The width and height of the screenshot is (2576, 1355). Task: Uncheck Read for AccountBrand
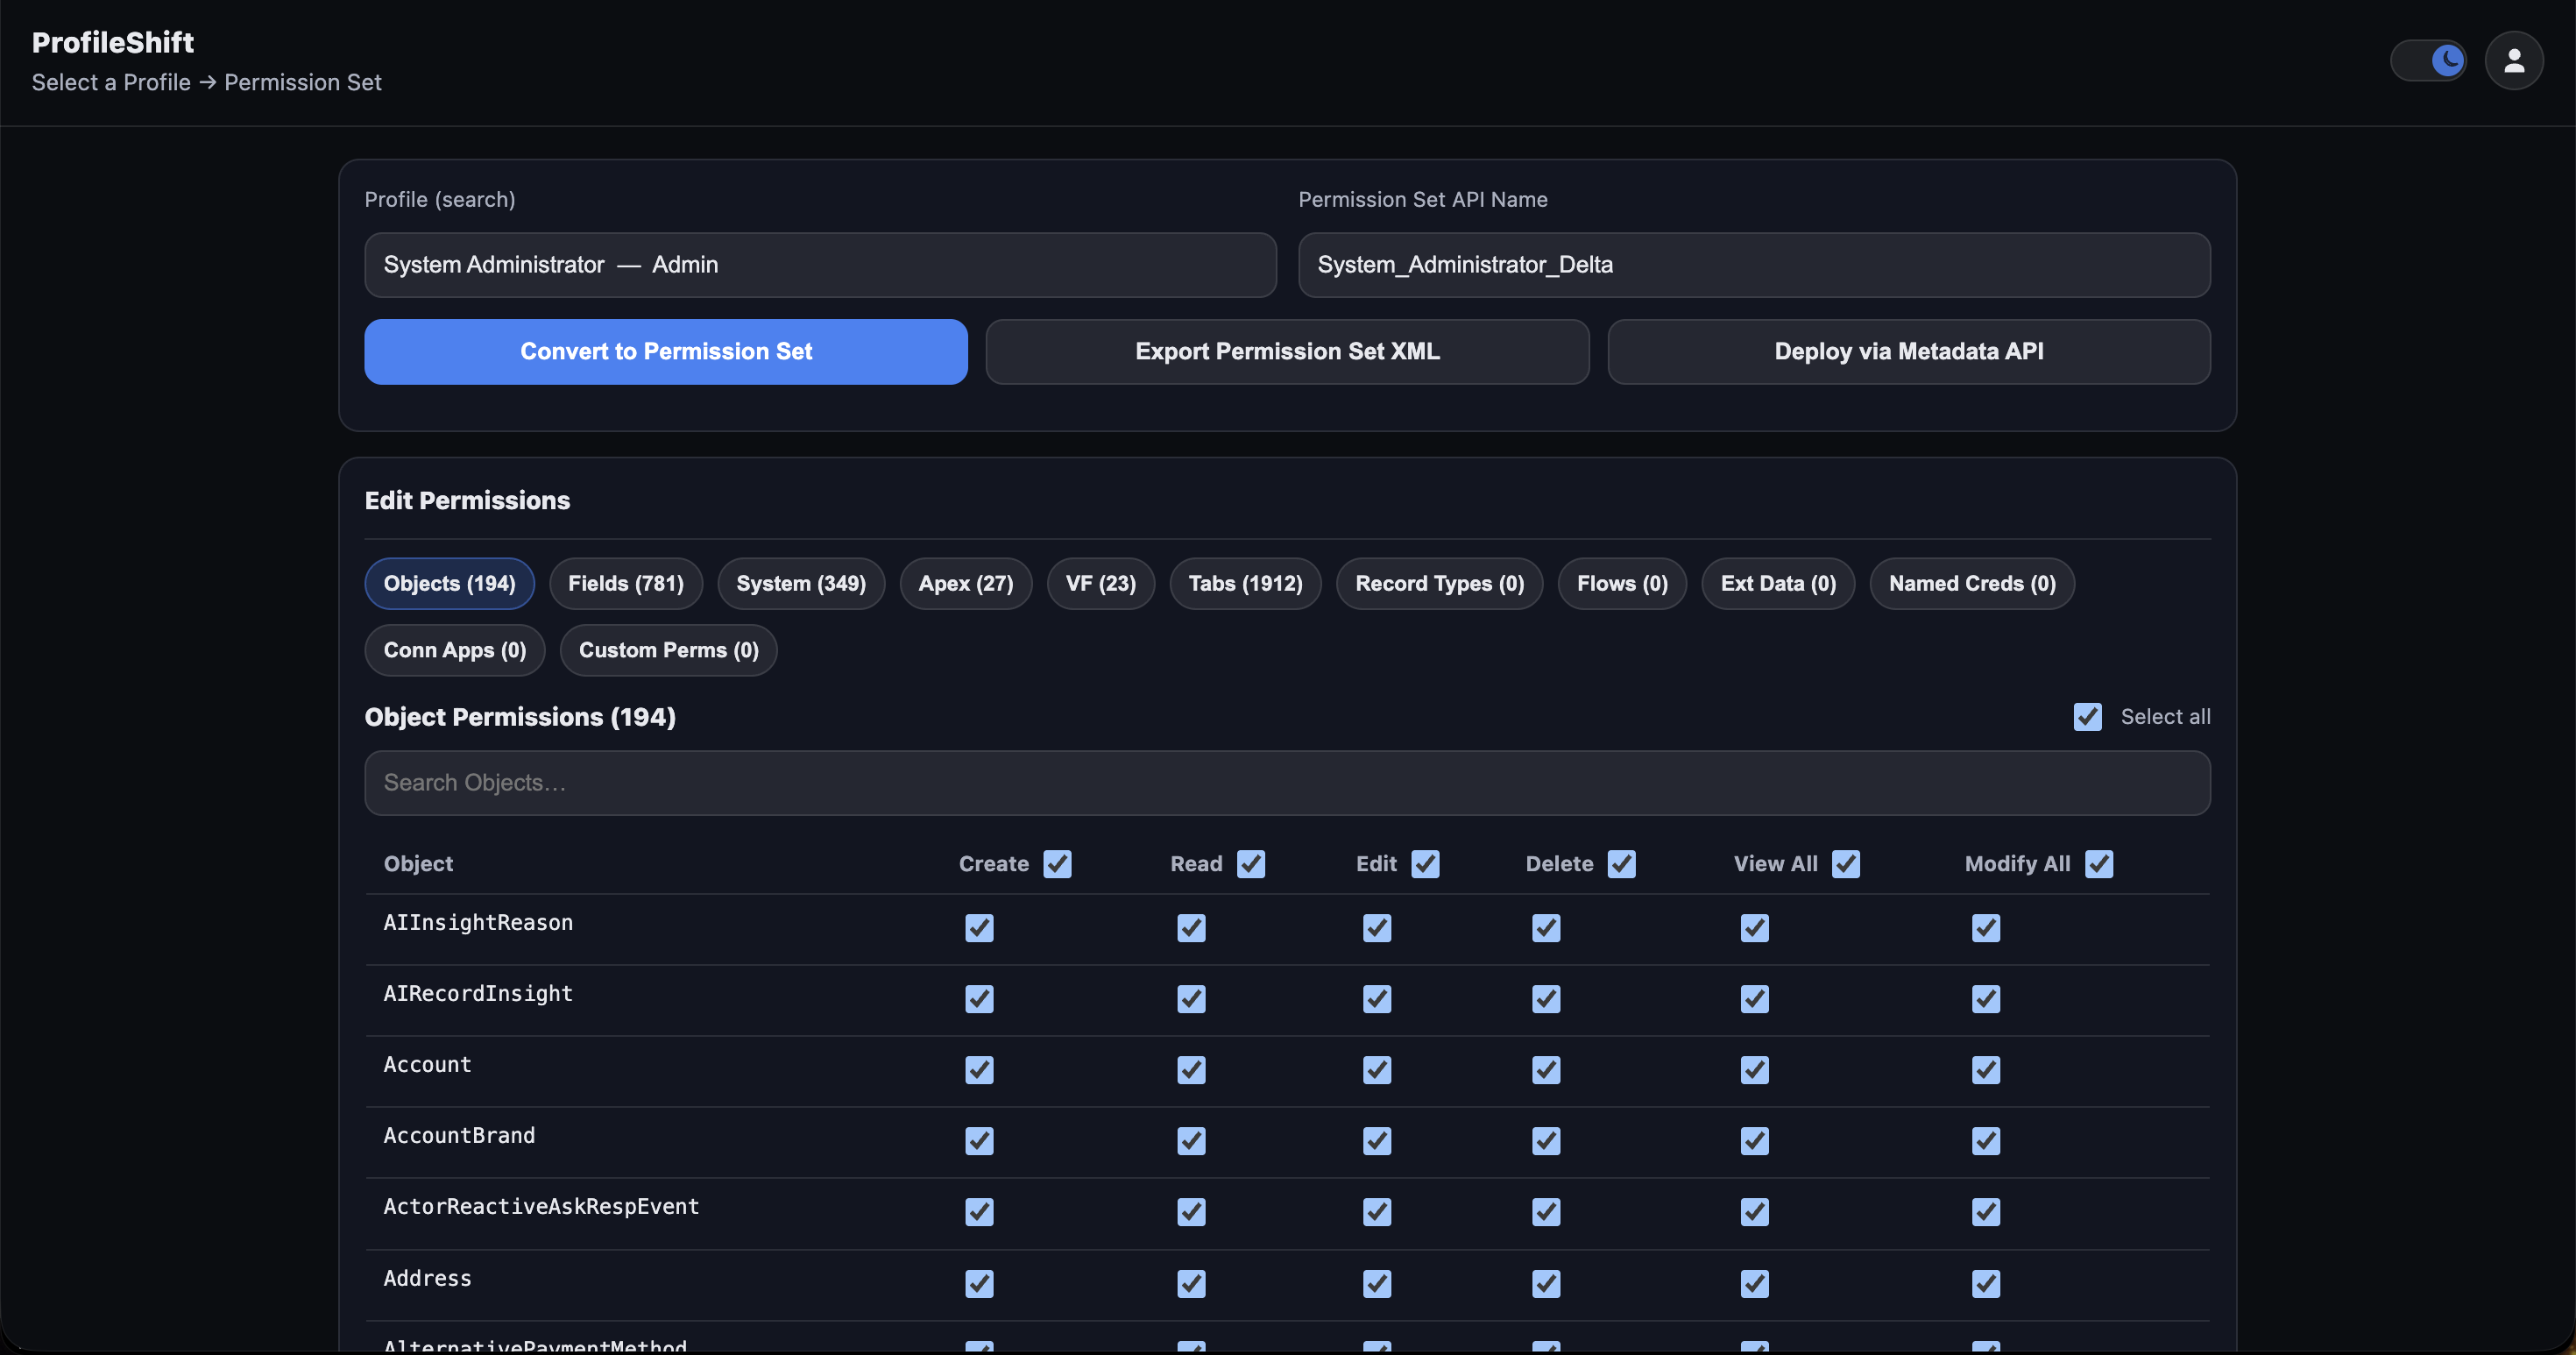pyautogui.click(x=1191, y=1141)
